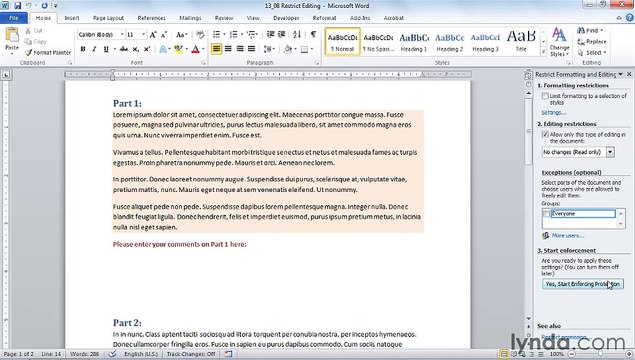Image resolution: width=635 pixels, height=360 pixels.
Task: Open the font name dropdown
Action: tap(122, 35)
